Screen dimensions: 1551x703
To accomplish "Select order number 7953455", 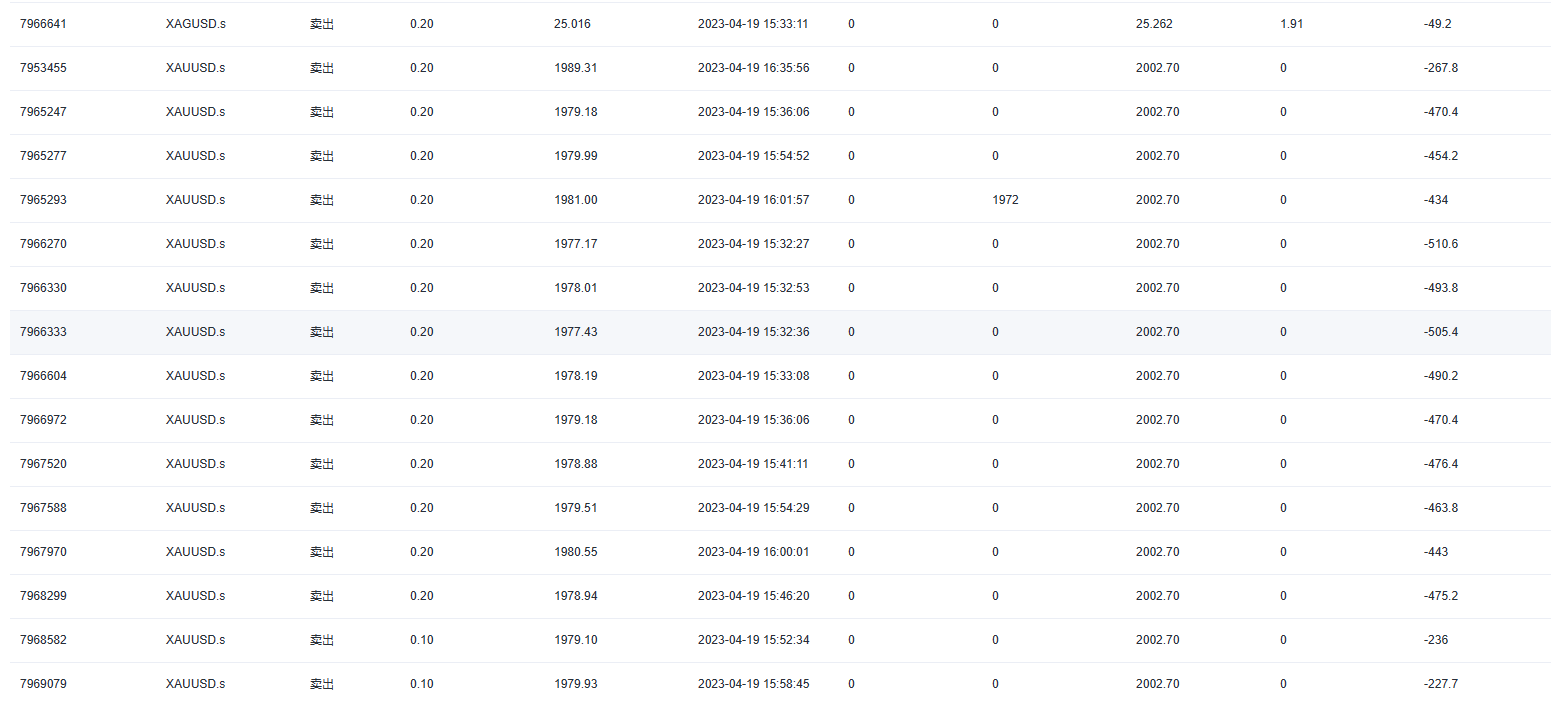I will pos(43,68).
